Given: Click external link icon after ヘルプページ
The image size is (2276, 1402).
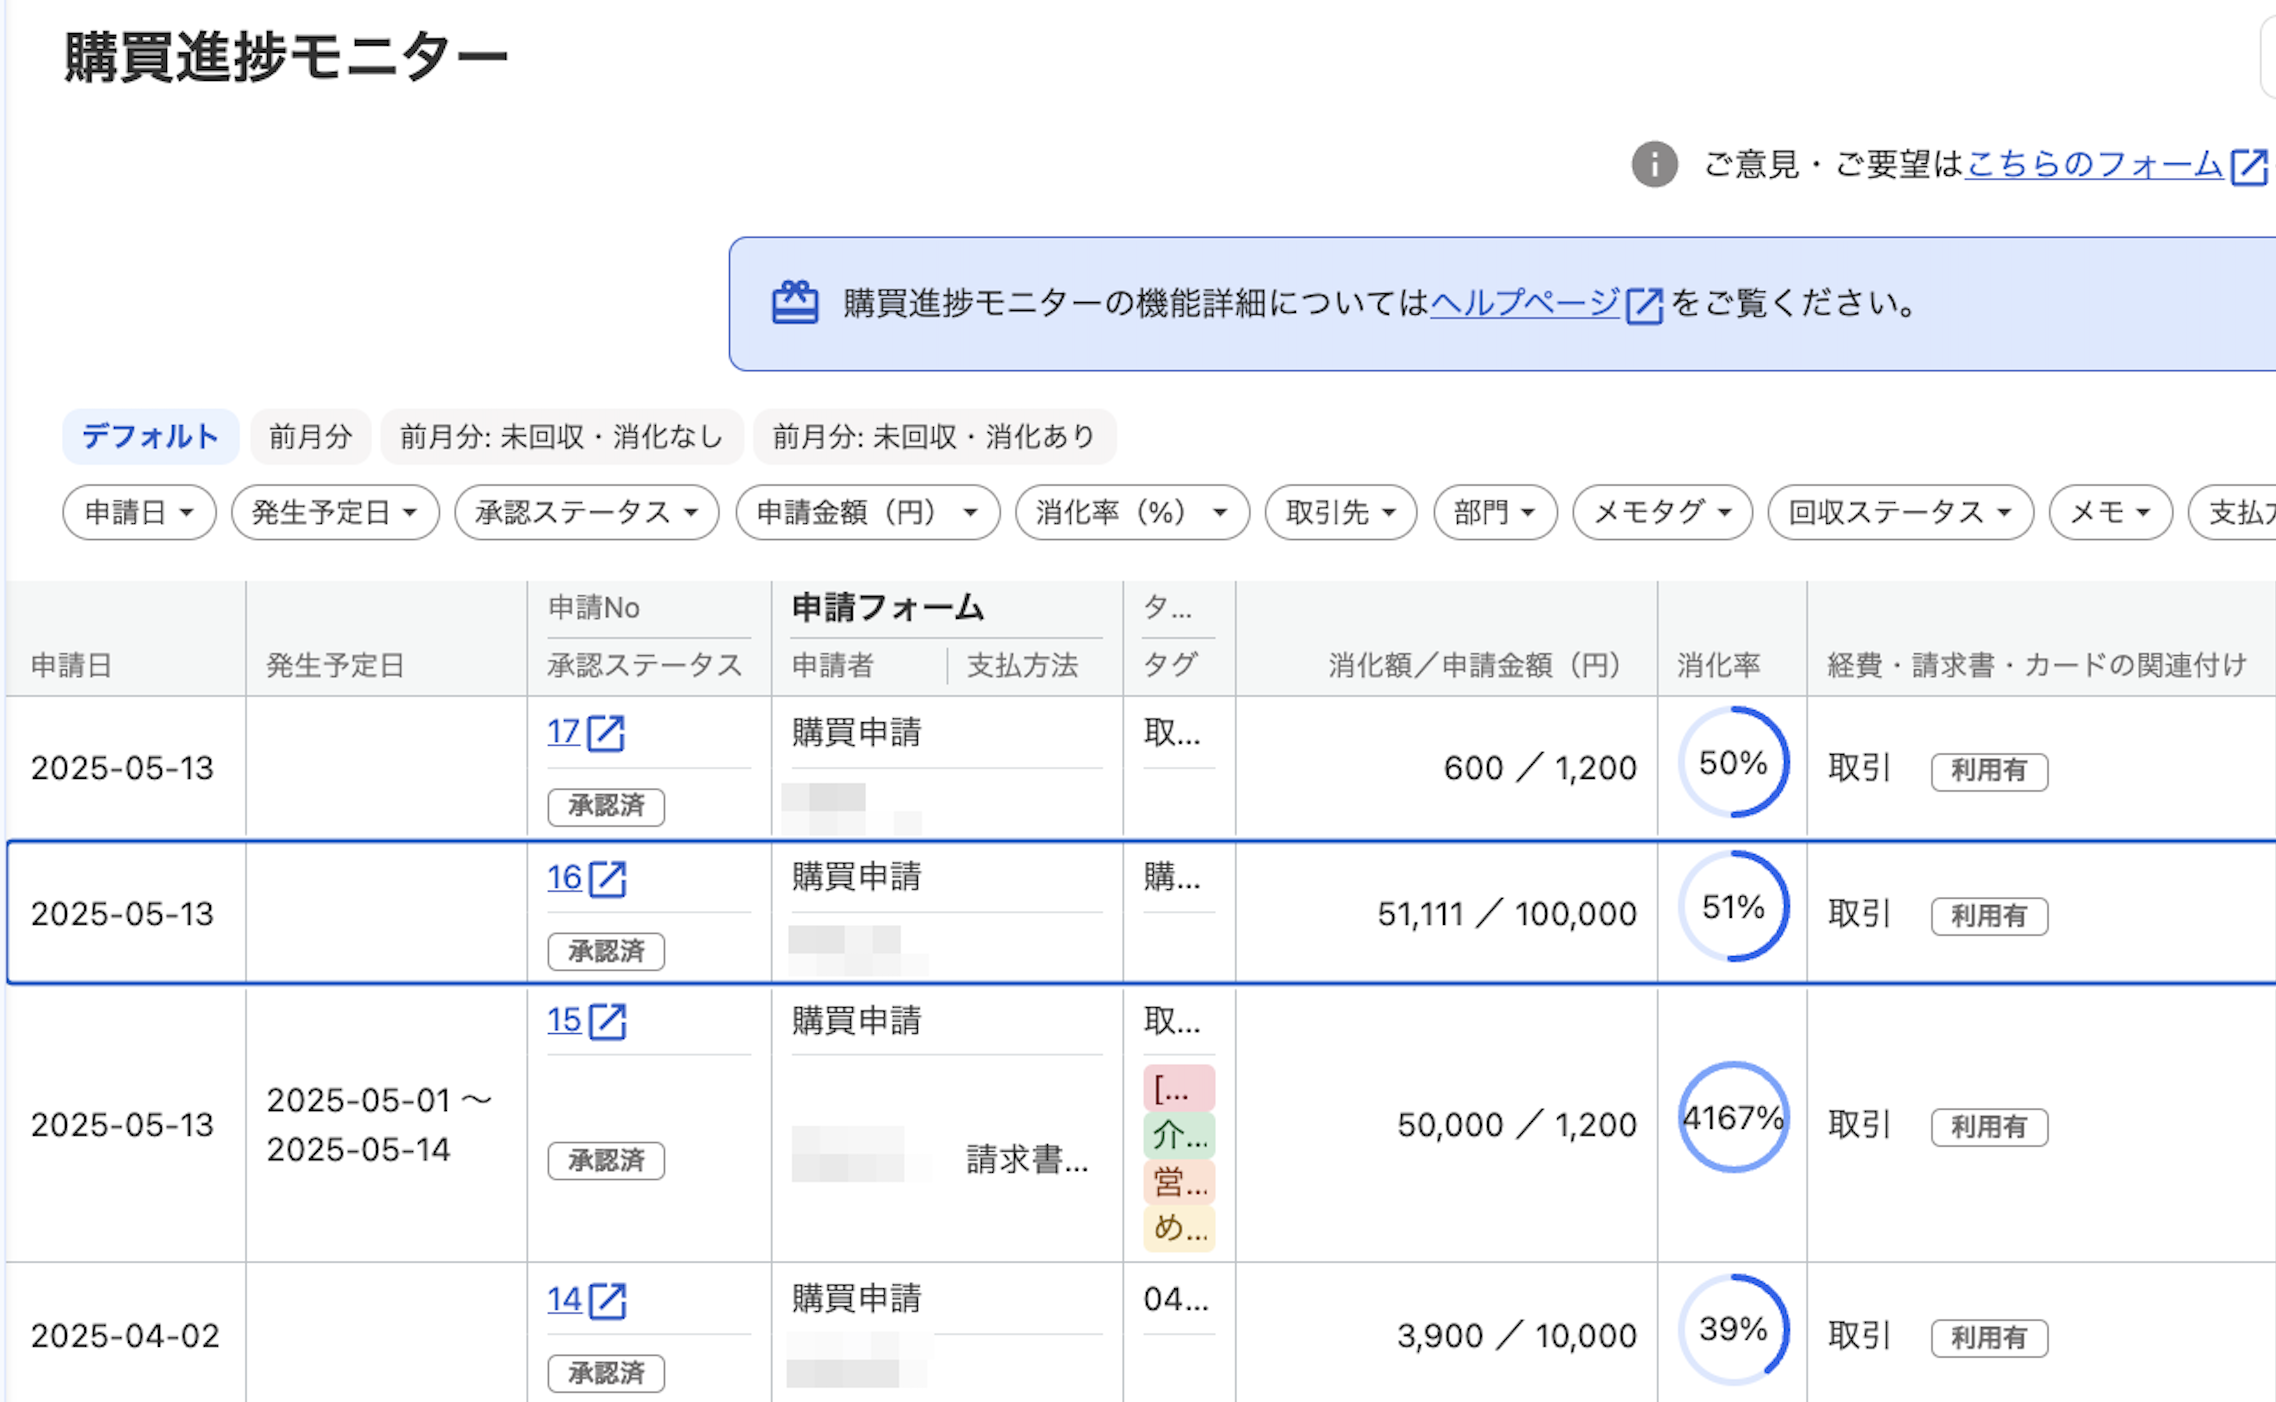Looking at the screenshot, I should click(1644, 305).
